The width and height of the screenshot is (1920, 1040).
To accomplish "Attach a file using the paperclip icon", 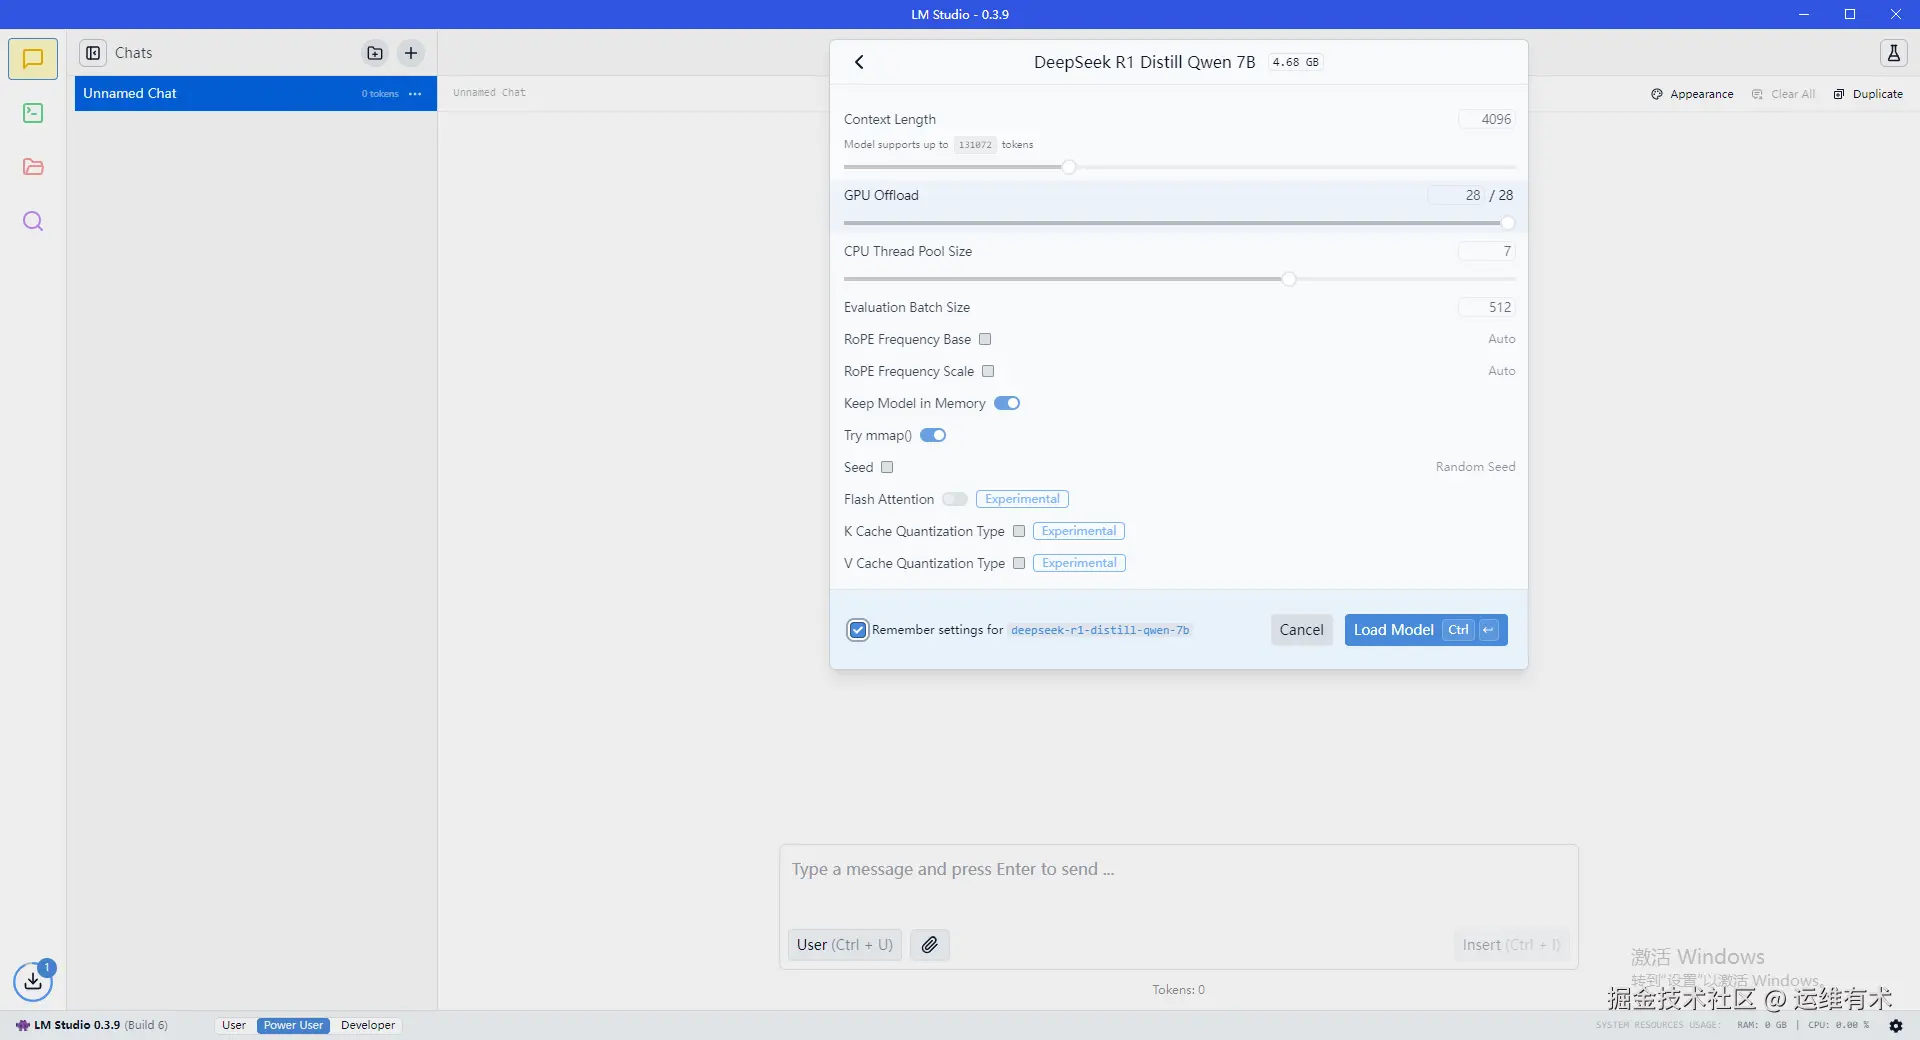I will click(x=929, y=944).
